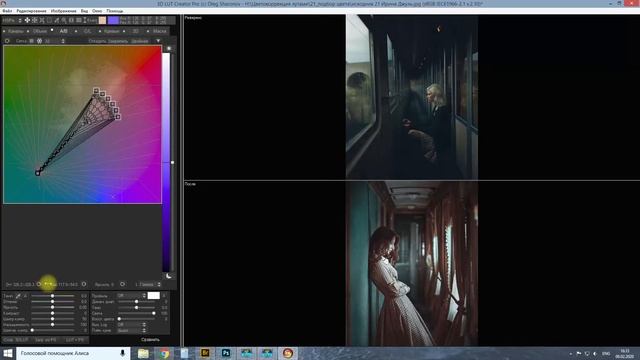The image size is (640, 360).
Task: Expand the triangle dropdown above color grid
Action: tap(158, 41)
